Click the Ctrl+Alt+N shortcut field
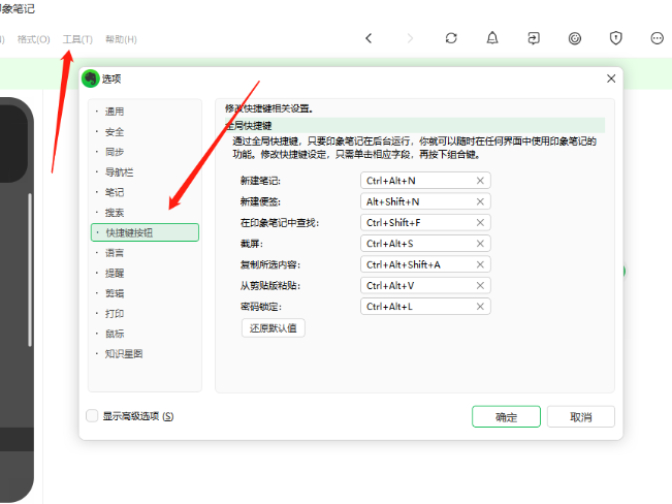Image resolution: width=672 pixels, height=504 pixels. click(x=425, y=181)
